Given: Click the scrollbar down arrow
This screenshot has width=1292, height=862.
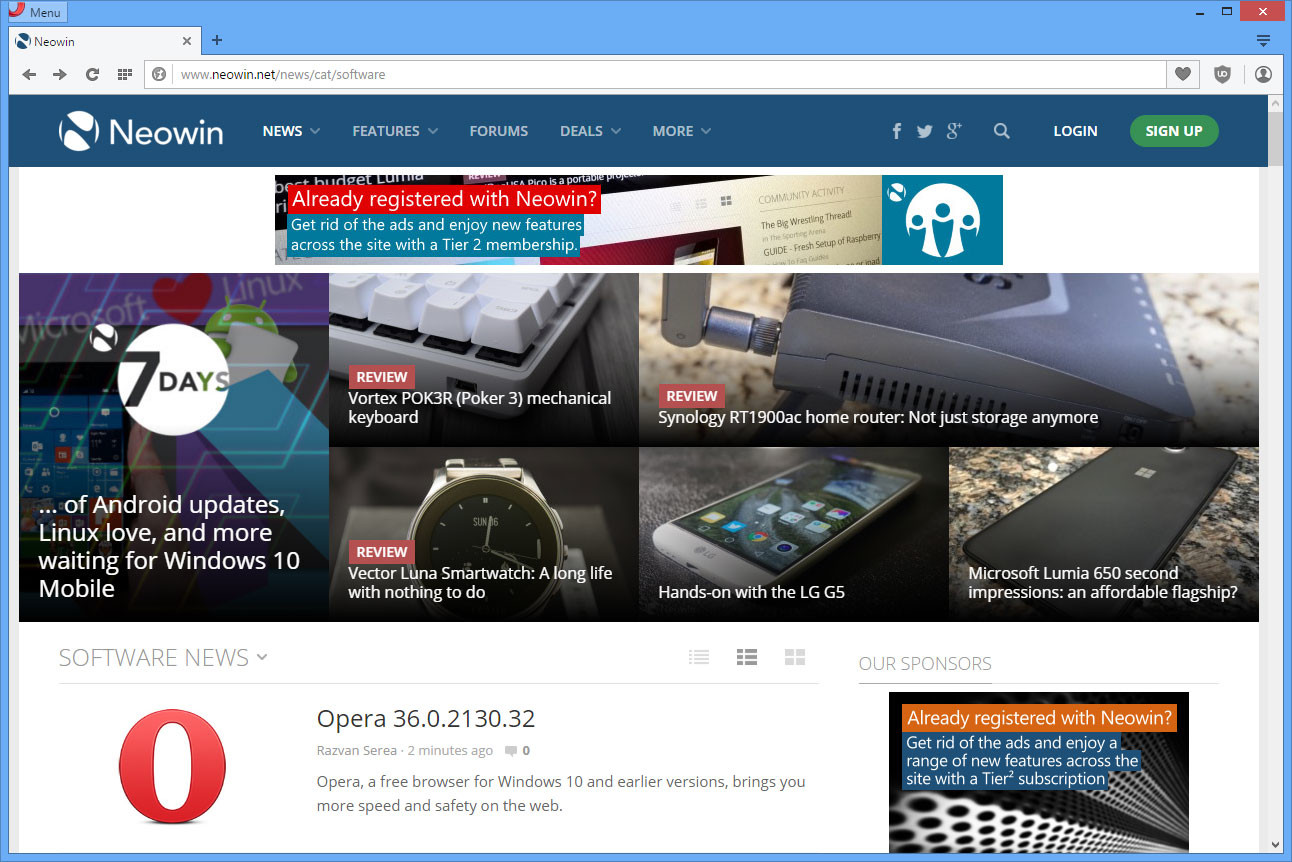Looking at the screenshot, I should 1275,844.
